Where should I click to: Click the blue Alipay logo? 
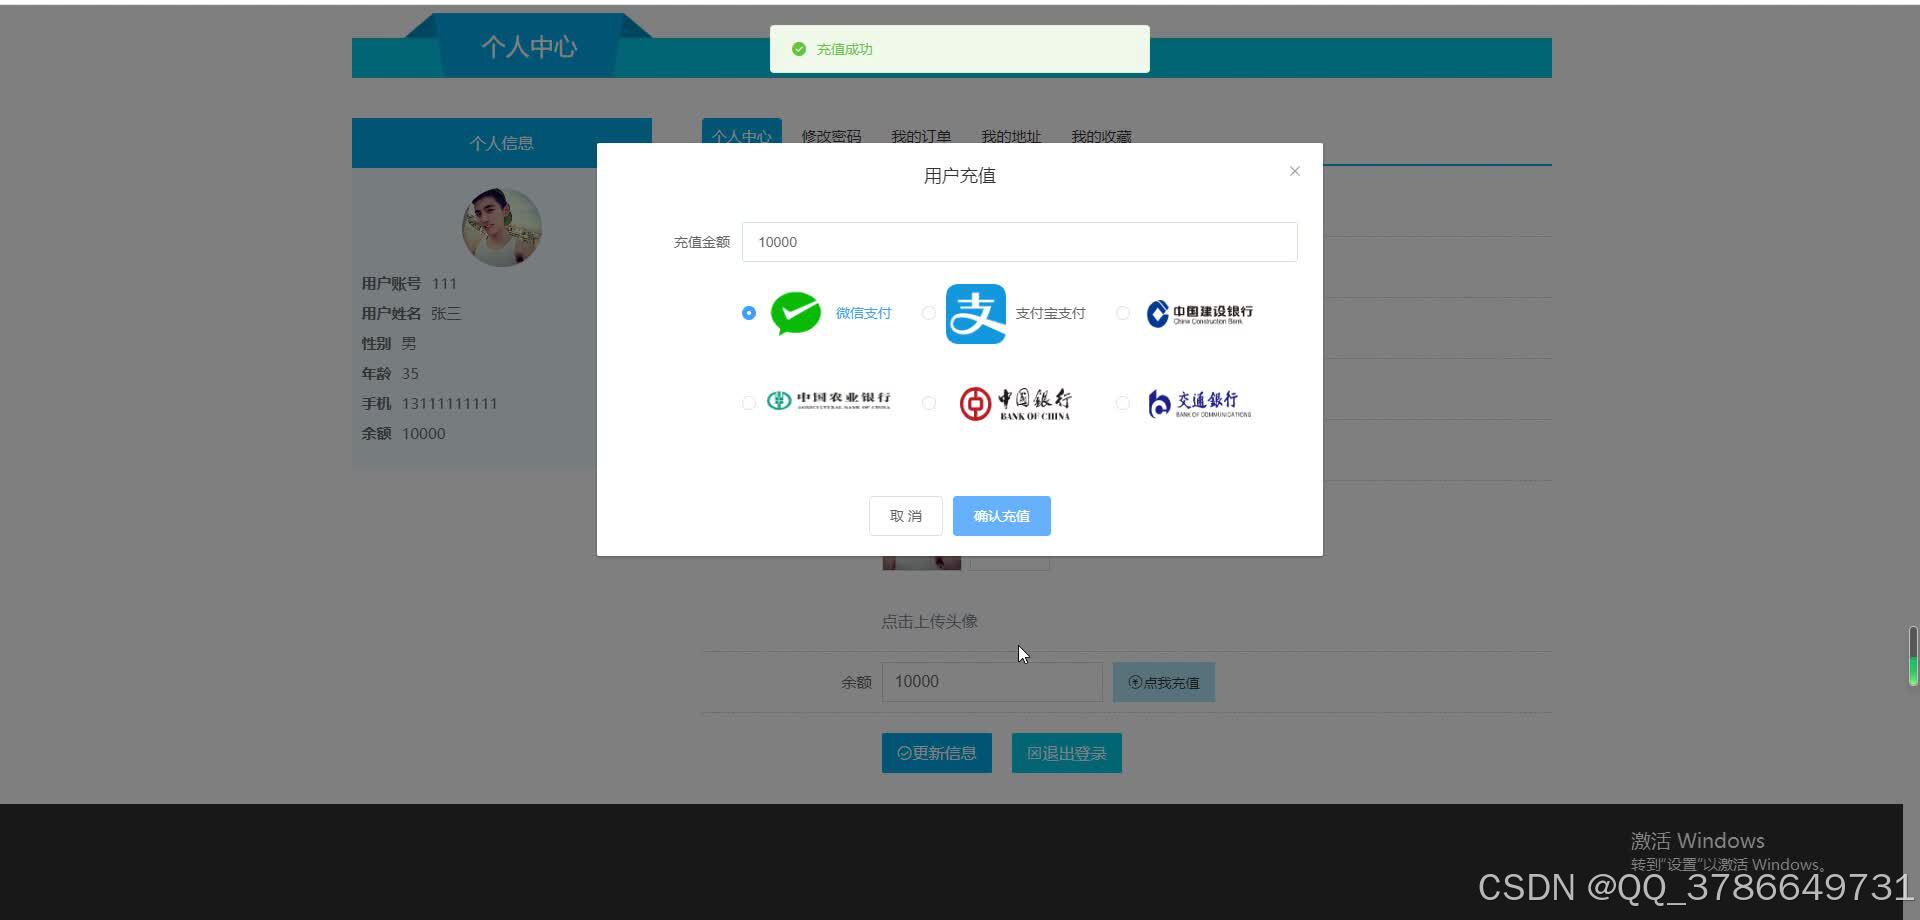(976, 314)
